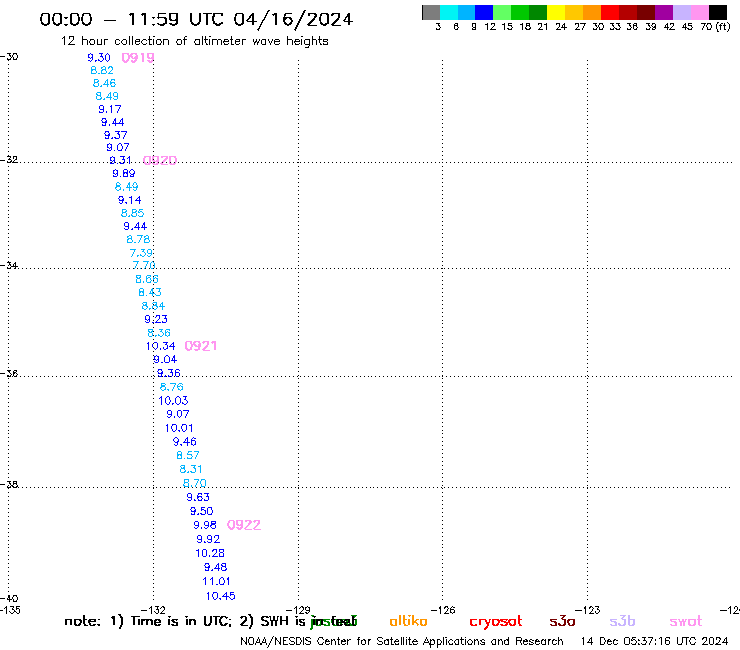Click the gray swatch in the color scale
The height and width of the screenshot is (650, 740).
tap(431, 12)
